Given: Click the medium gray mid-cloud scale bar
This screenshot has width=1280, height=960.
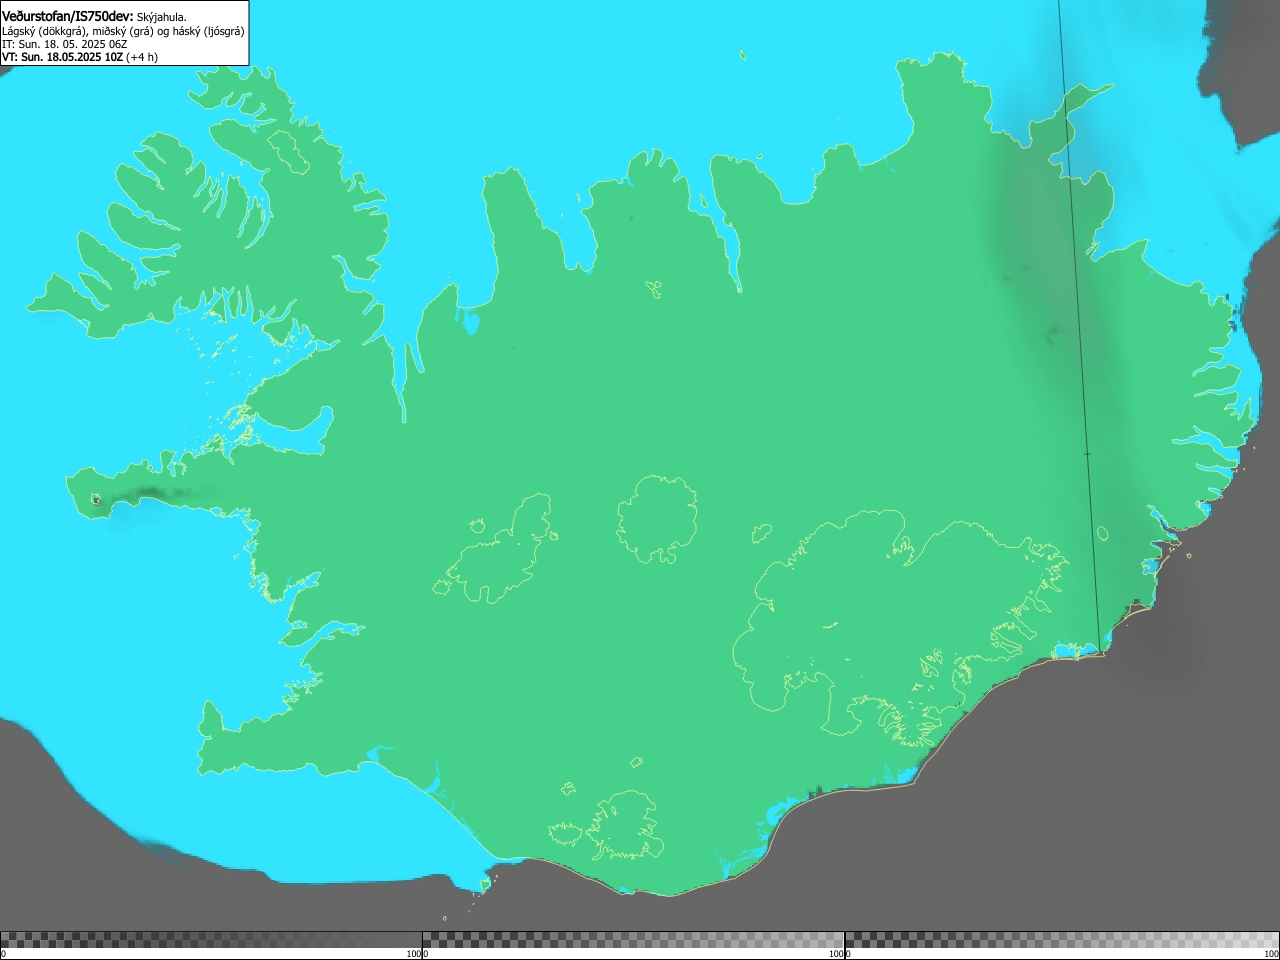Looking at the screenshot, I should pos(633,940).
